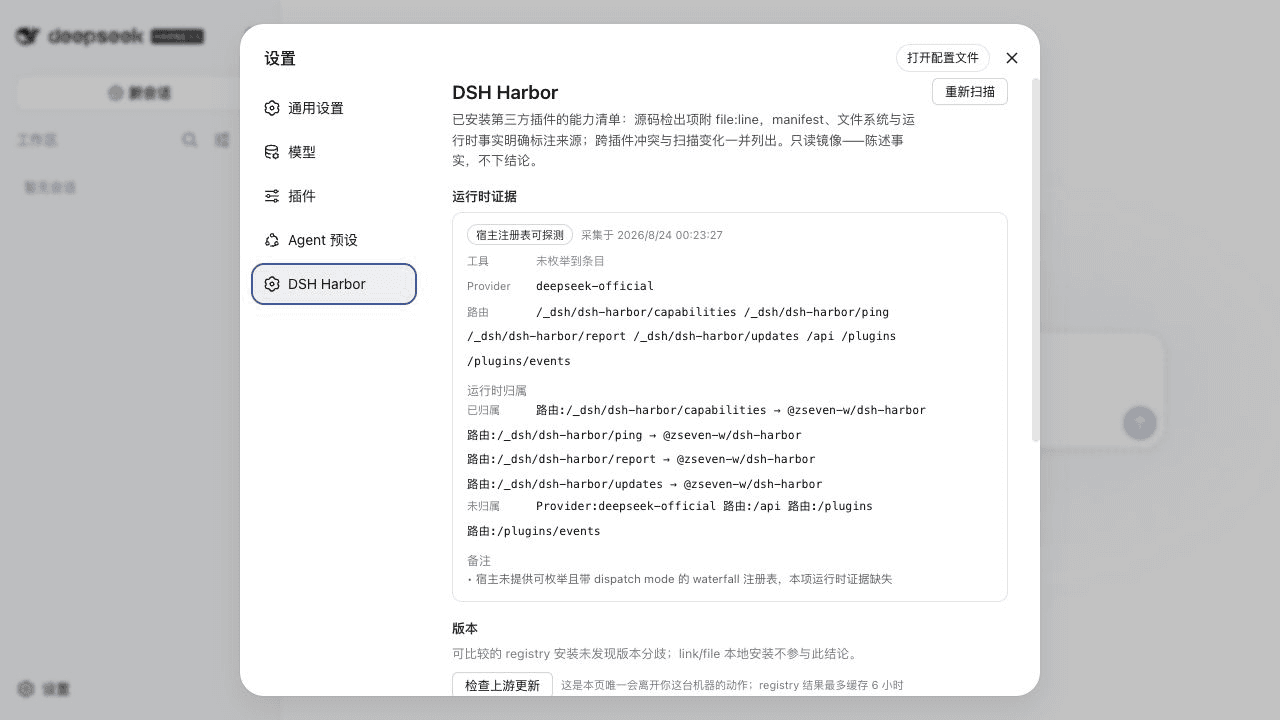Switch to the 插件 plugins section

333,196
